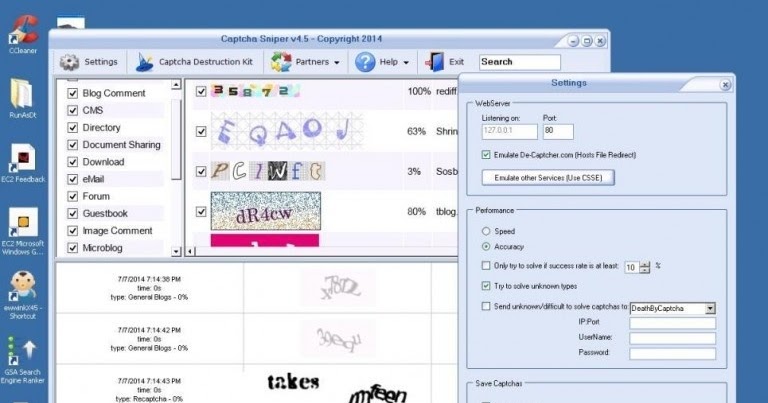Toggle Try to solve unknown types
Image resolution: width=768 pixels, height=403 pixels.
486,285
